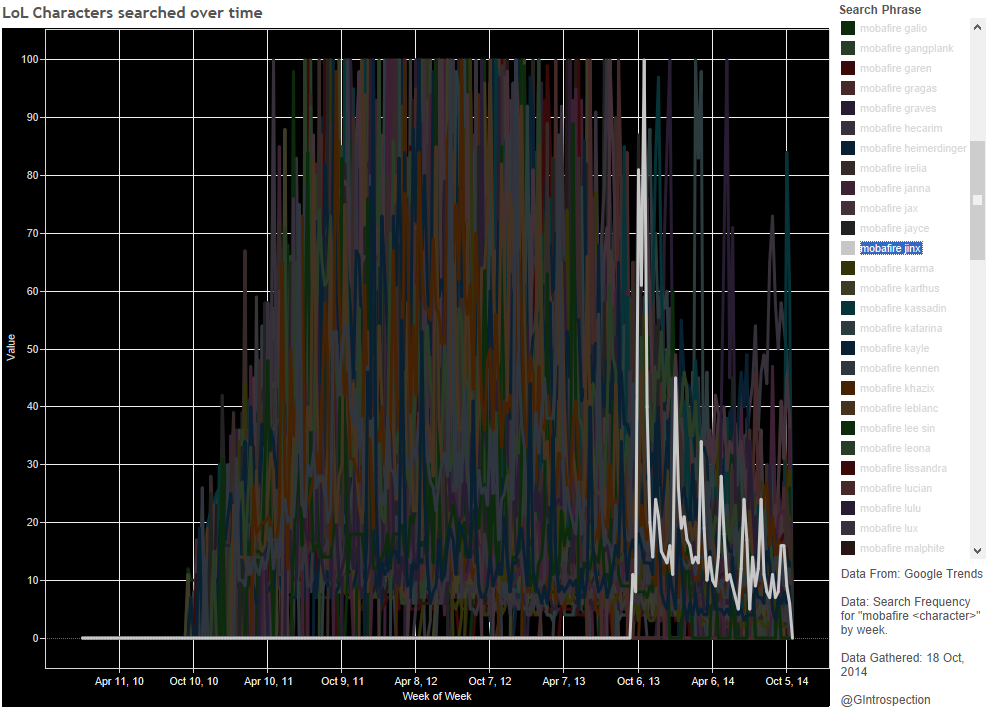Click the legend scrollbar down arrow
The width and height of the screenshot is (990, 710).
coord(977,550)
